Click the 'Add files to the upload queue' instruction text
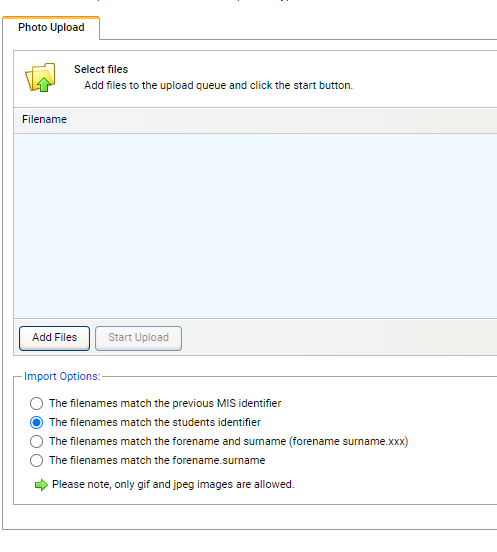497x552 pixels. tap(218, 86)
